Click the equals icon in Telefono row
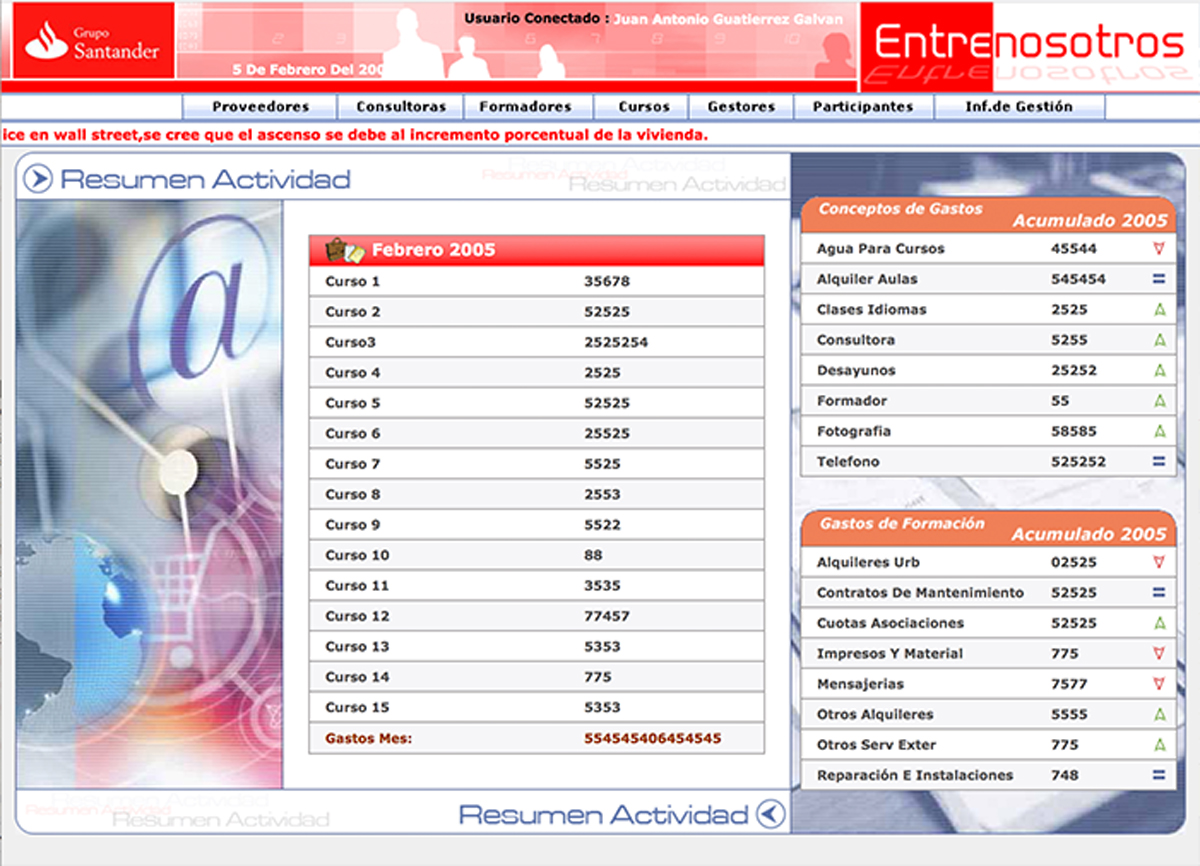This screenshot has height=866, width=1200. click(x=1159, y=462)
